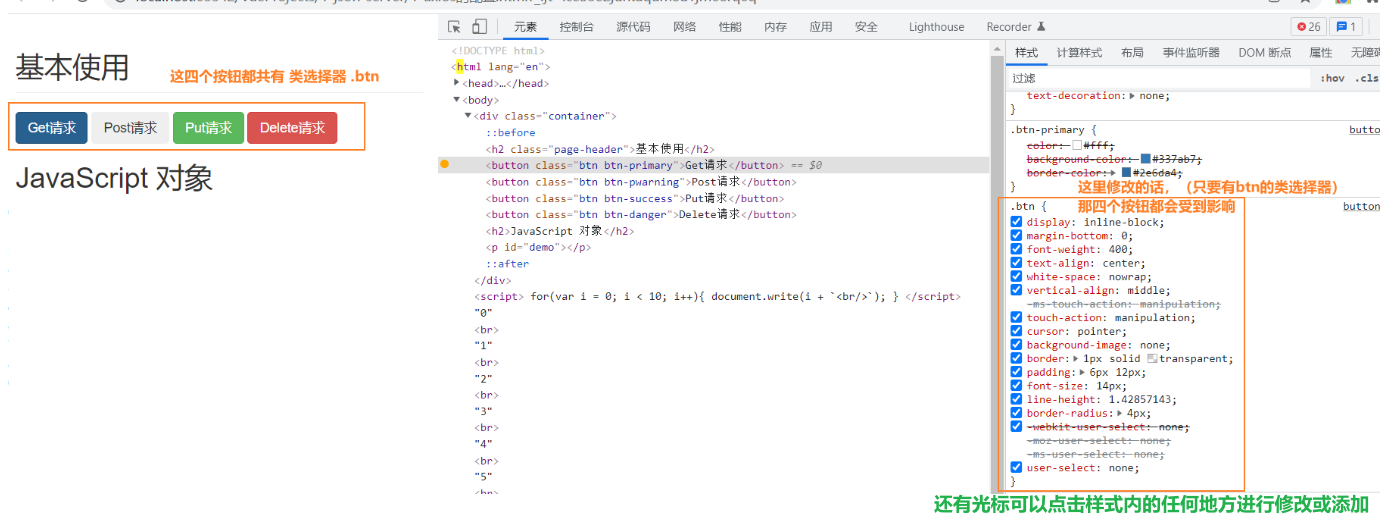Image resolution: width=1388 pixels, height=515 pixels.
Task: Open the 网络 (Network) tab
Action: pyautogui.click(x=684, y=27)
